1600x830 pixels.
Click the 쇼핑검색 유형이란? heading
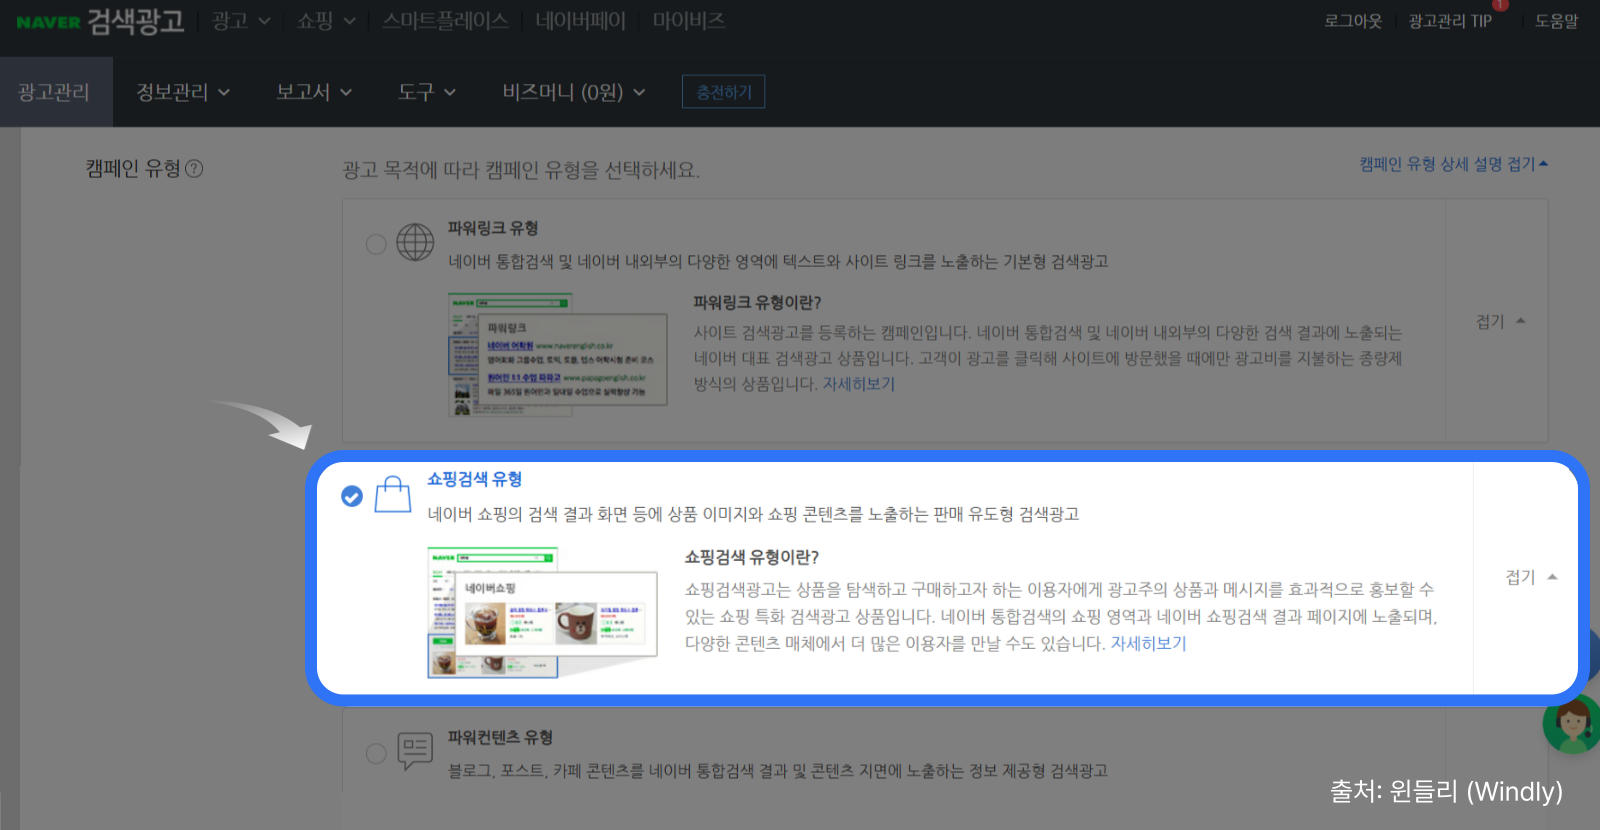(x=752, y=557)
